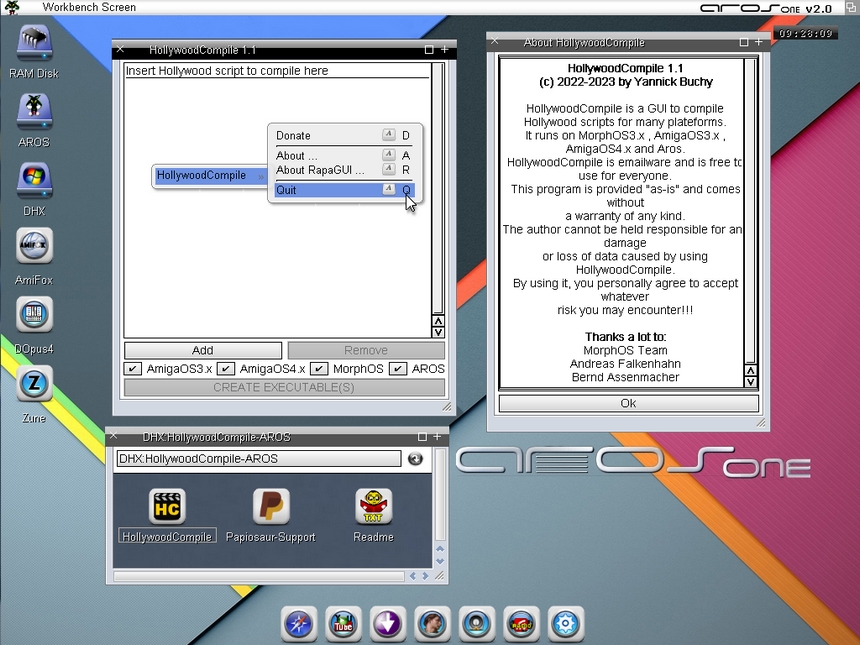Image resolution: width=860 pixels, height=645 pixels.
Task: Click the parent-directory button beside the path field
Action: click(x=415, y=459)
